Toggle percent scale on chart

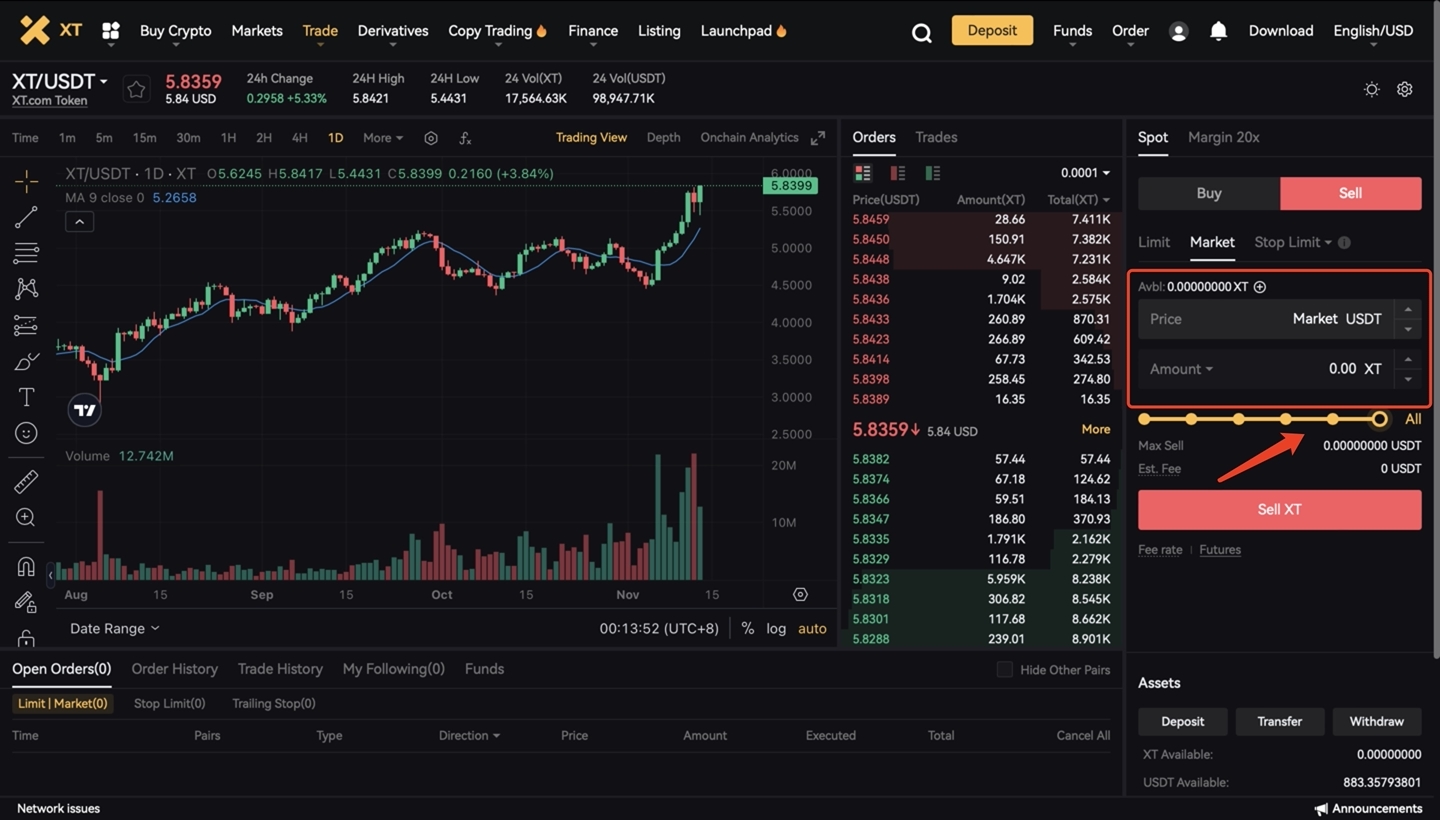pyautogui.click(x=747, y=628)
